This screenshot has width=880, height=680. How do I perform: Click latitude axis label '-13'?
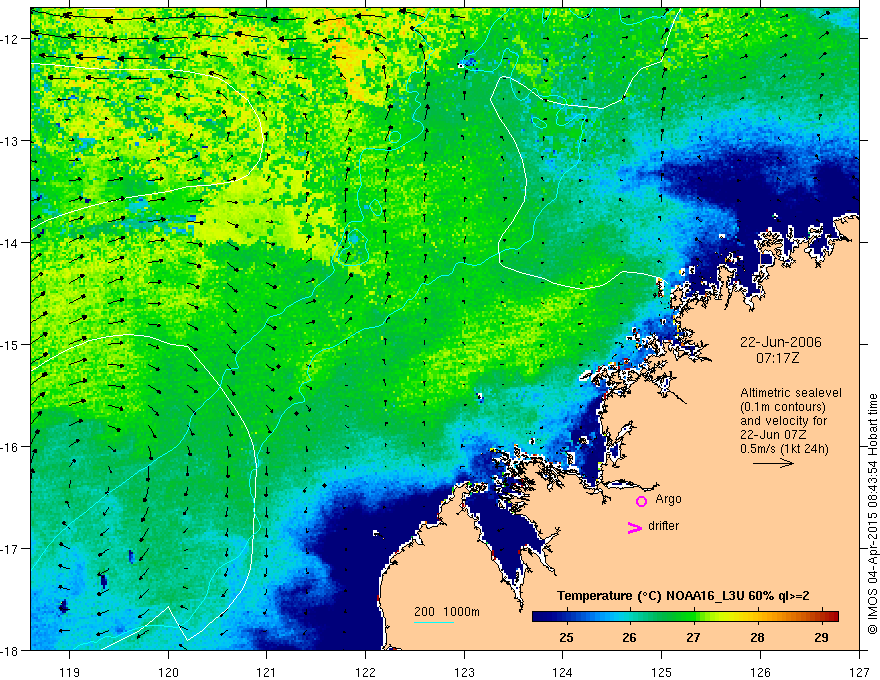pyautogui.click(x=11, y=141)
